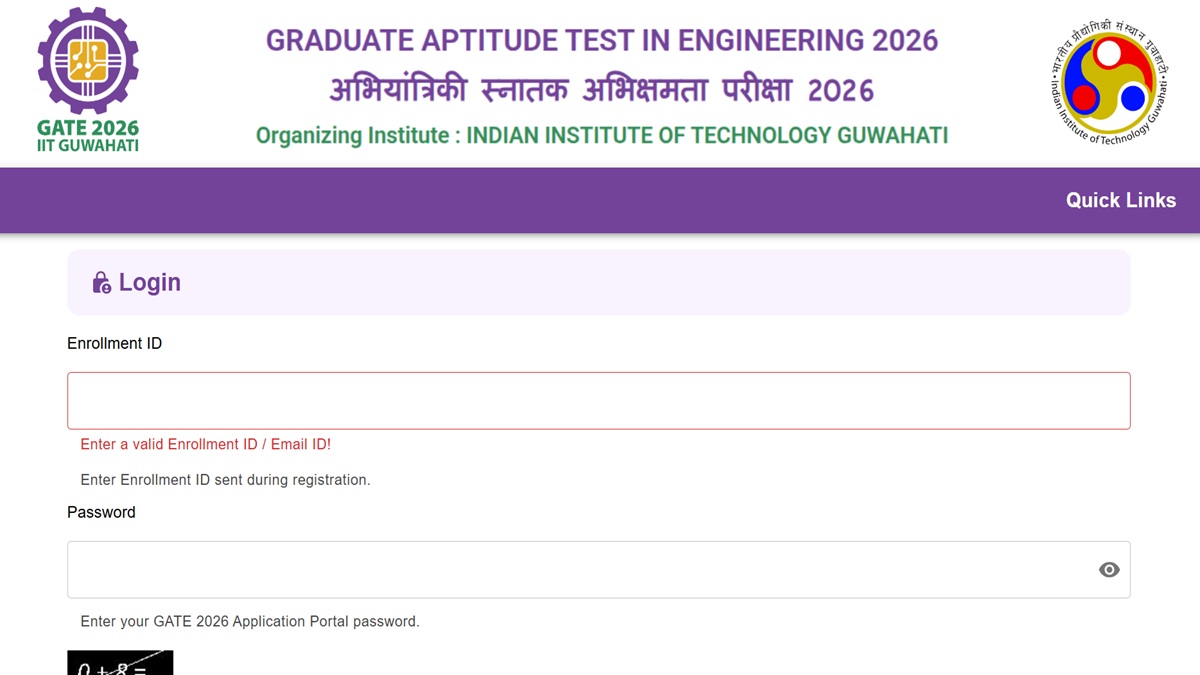Click the captcha arithmetic image
Screen dimensions: 1200x675
point(120,663)
